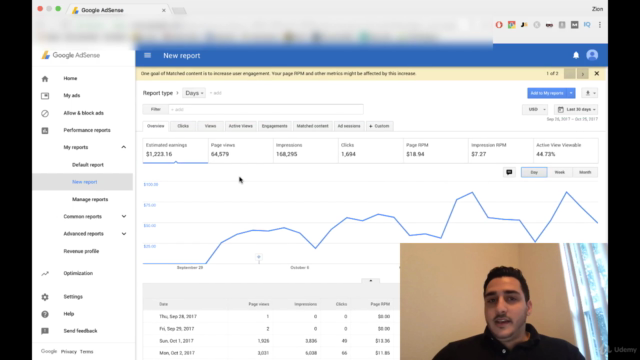640x360 pixels.
Task: Sort table by Date column header
Action: pos(164,304)
